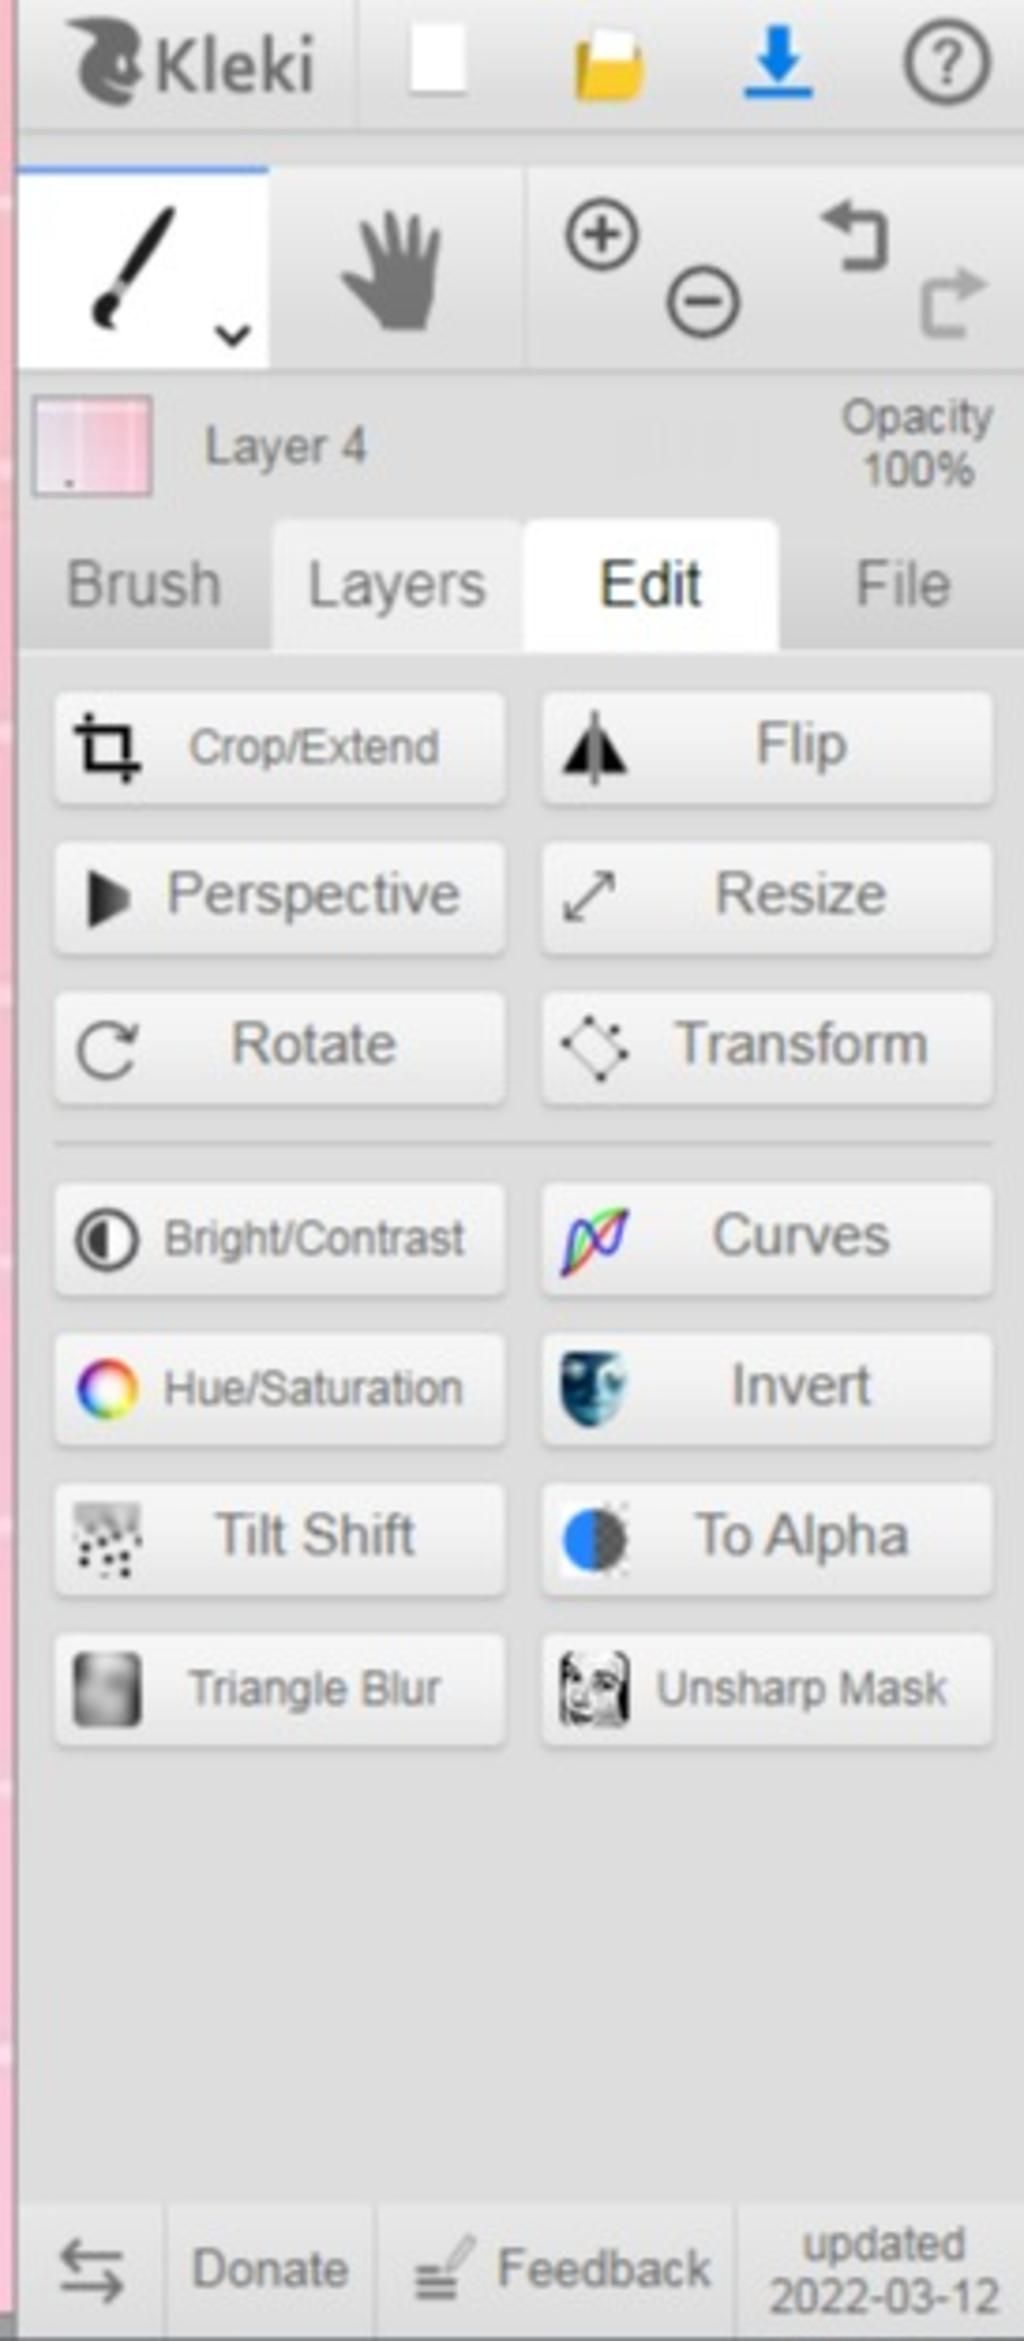The image size is (1024, 2341).
Task: Switch to the File tab
Action: [902, 585]
